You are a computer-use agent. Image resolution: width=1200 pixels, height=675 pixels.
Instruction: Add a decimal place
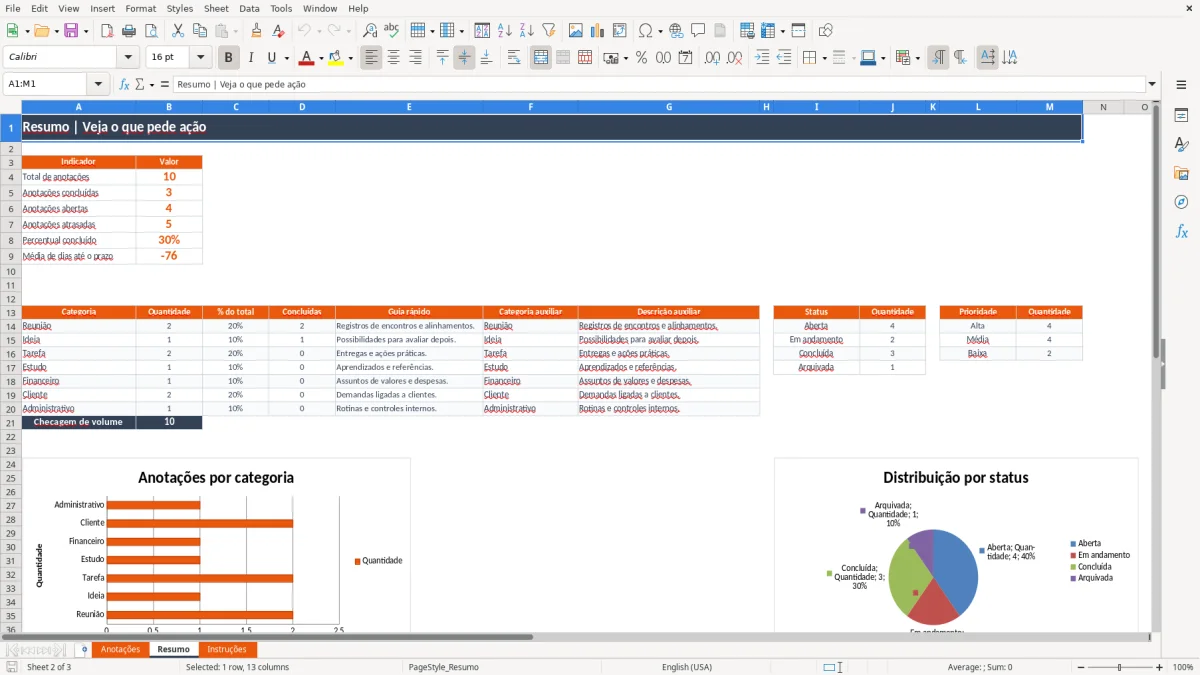pos(713,58)
